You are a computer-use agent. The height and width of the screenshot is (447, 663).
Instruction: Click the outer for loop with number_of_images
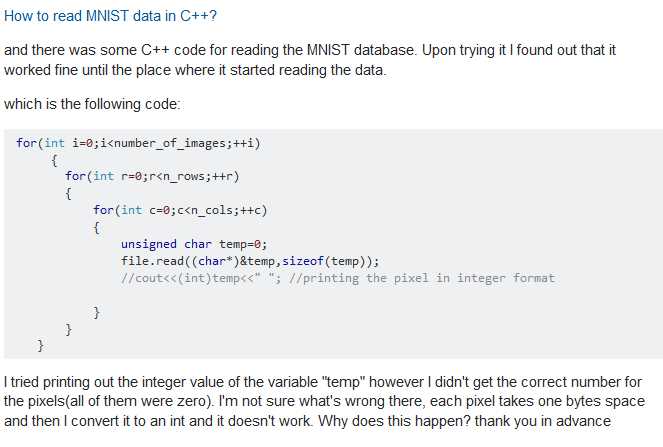point(138,143)
